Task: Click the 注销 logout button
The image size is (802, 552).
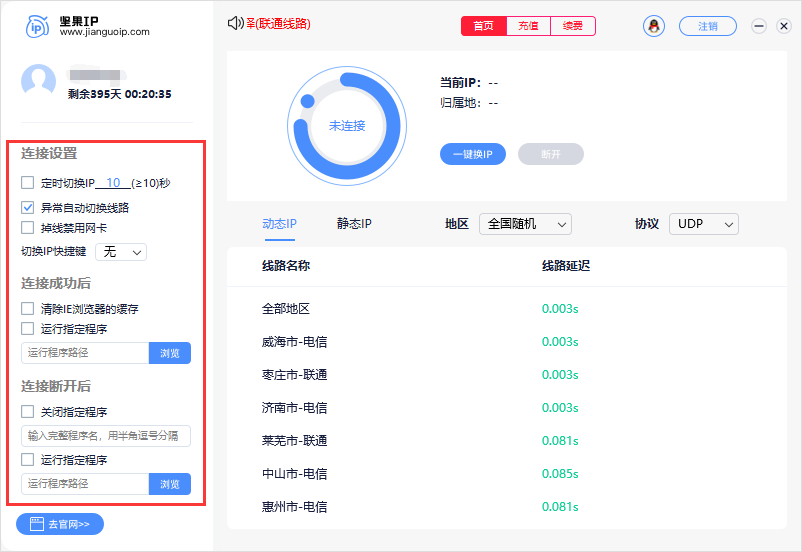Action: [x=707, y=27]
